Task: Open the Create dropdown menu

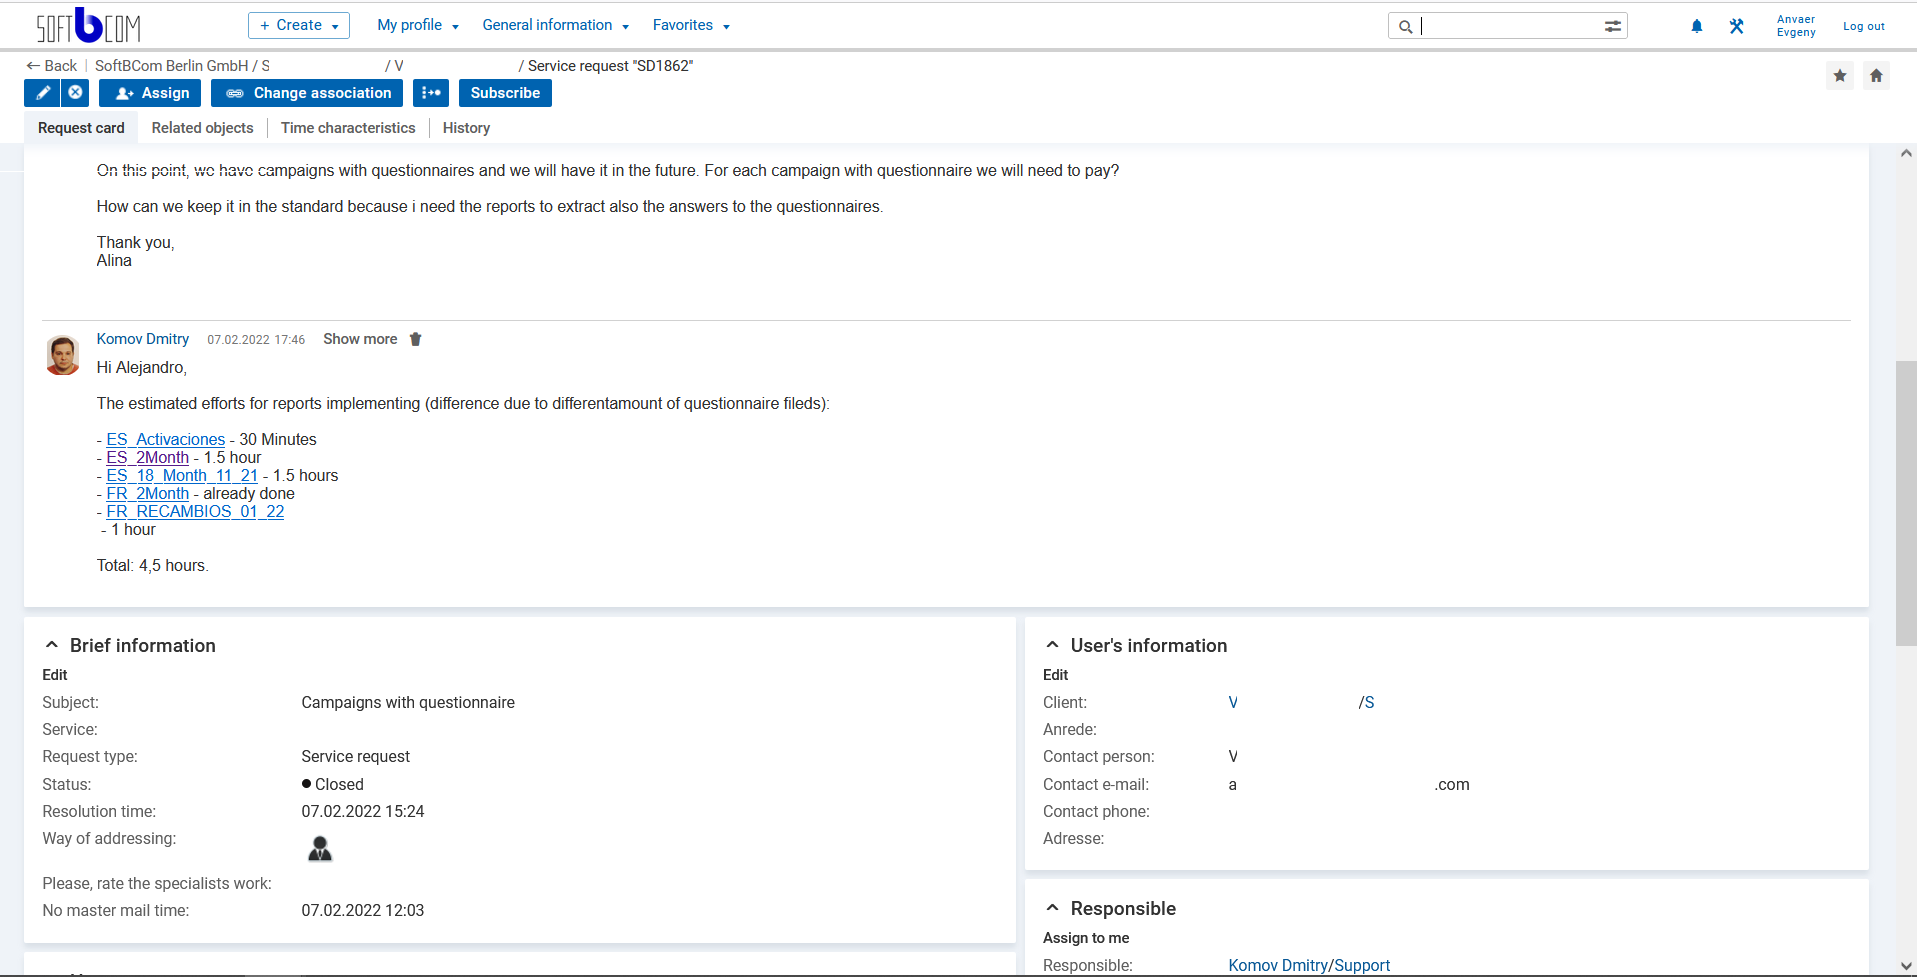Action: pyautogui.click(x=298, y=25)
